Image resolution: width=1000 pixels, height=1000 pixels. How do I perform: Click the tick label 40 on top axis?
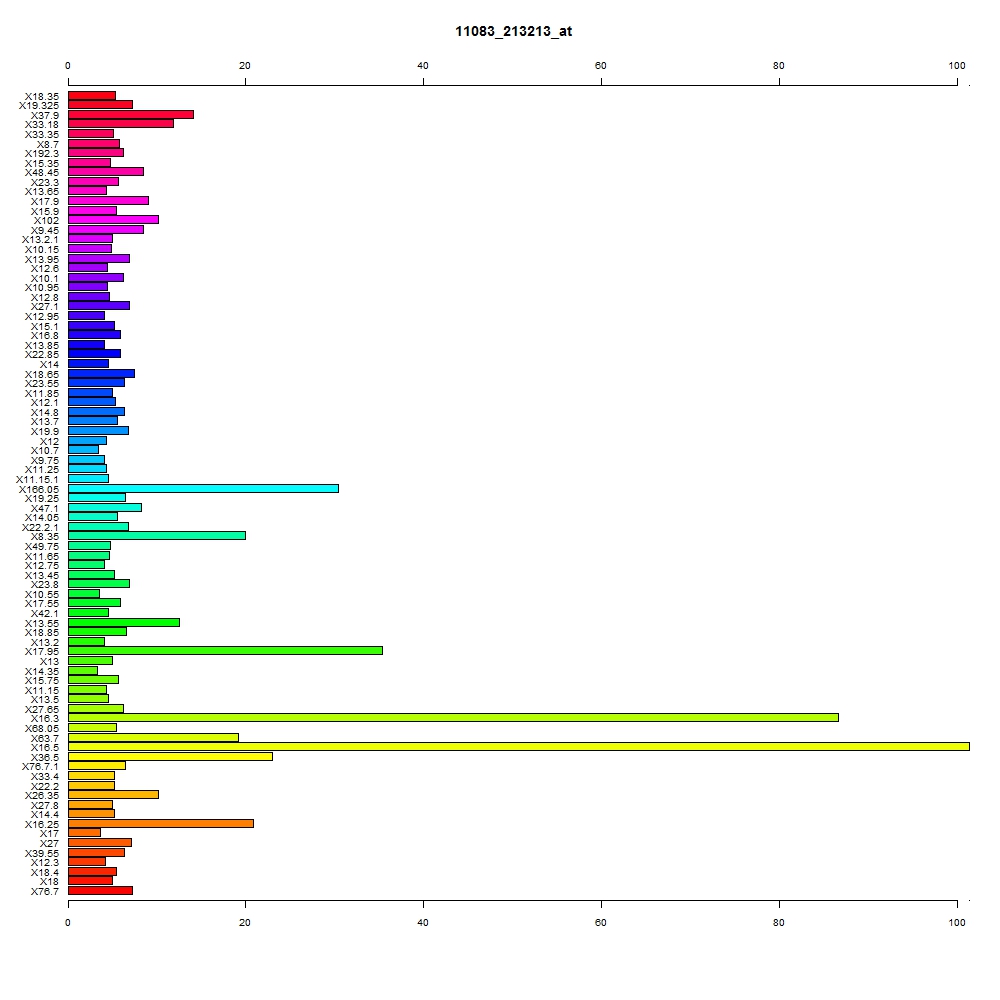pos(423,66)
